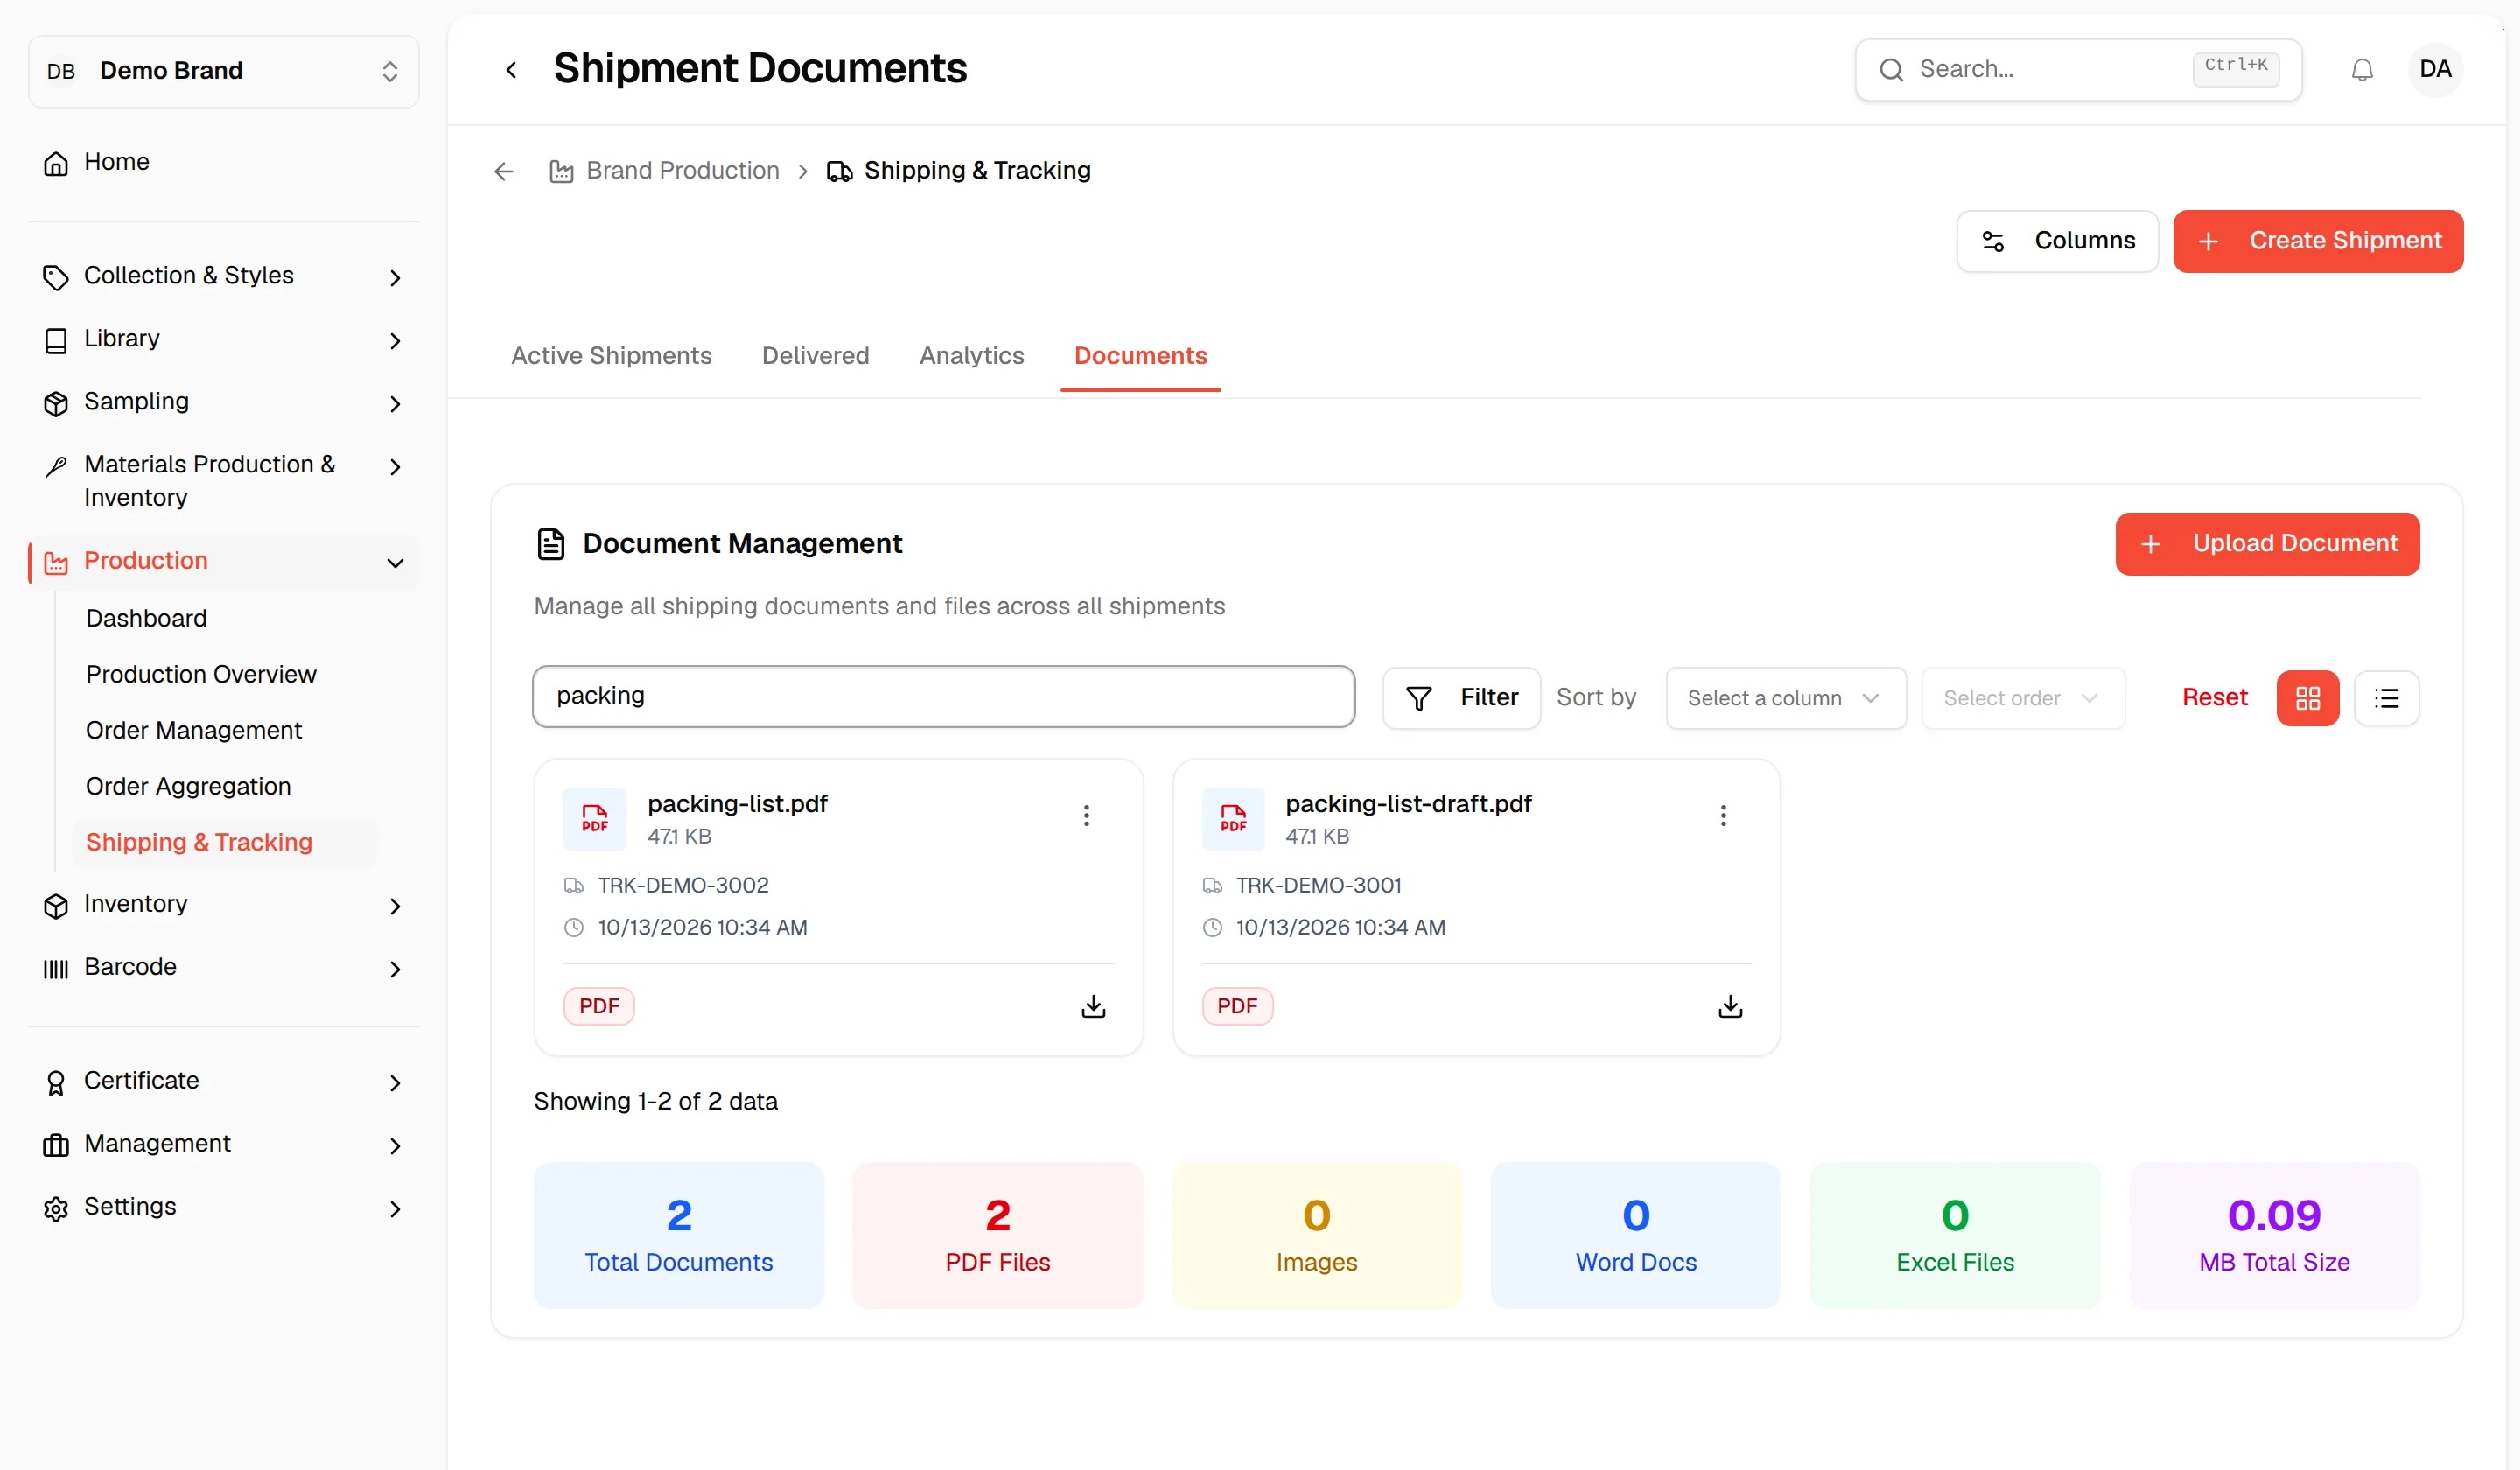The height and width of the screenshot is (1470, 2520).
Task: Expand the Management section chevron
Action: tap(395, 1146)
